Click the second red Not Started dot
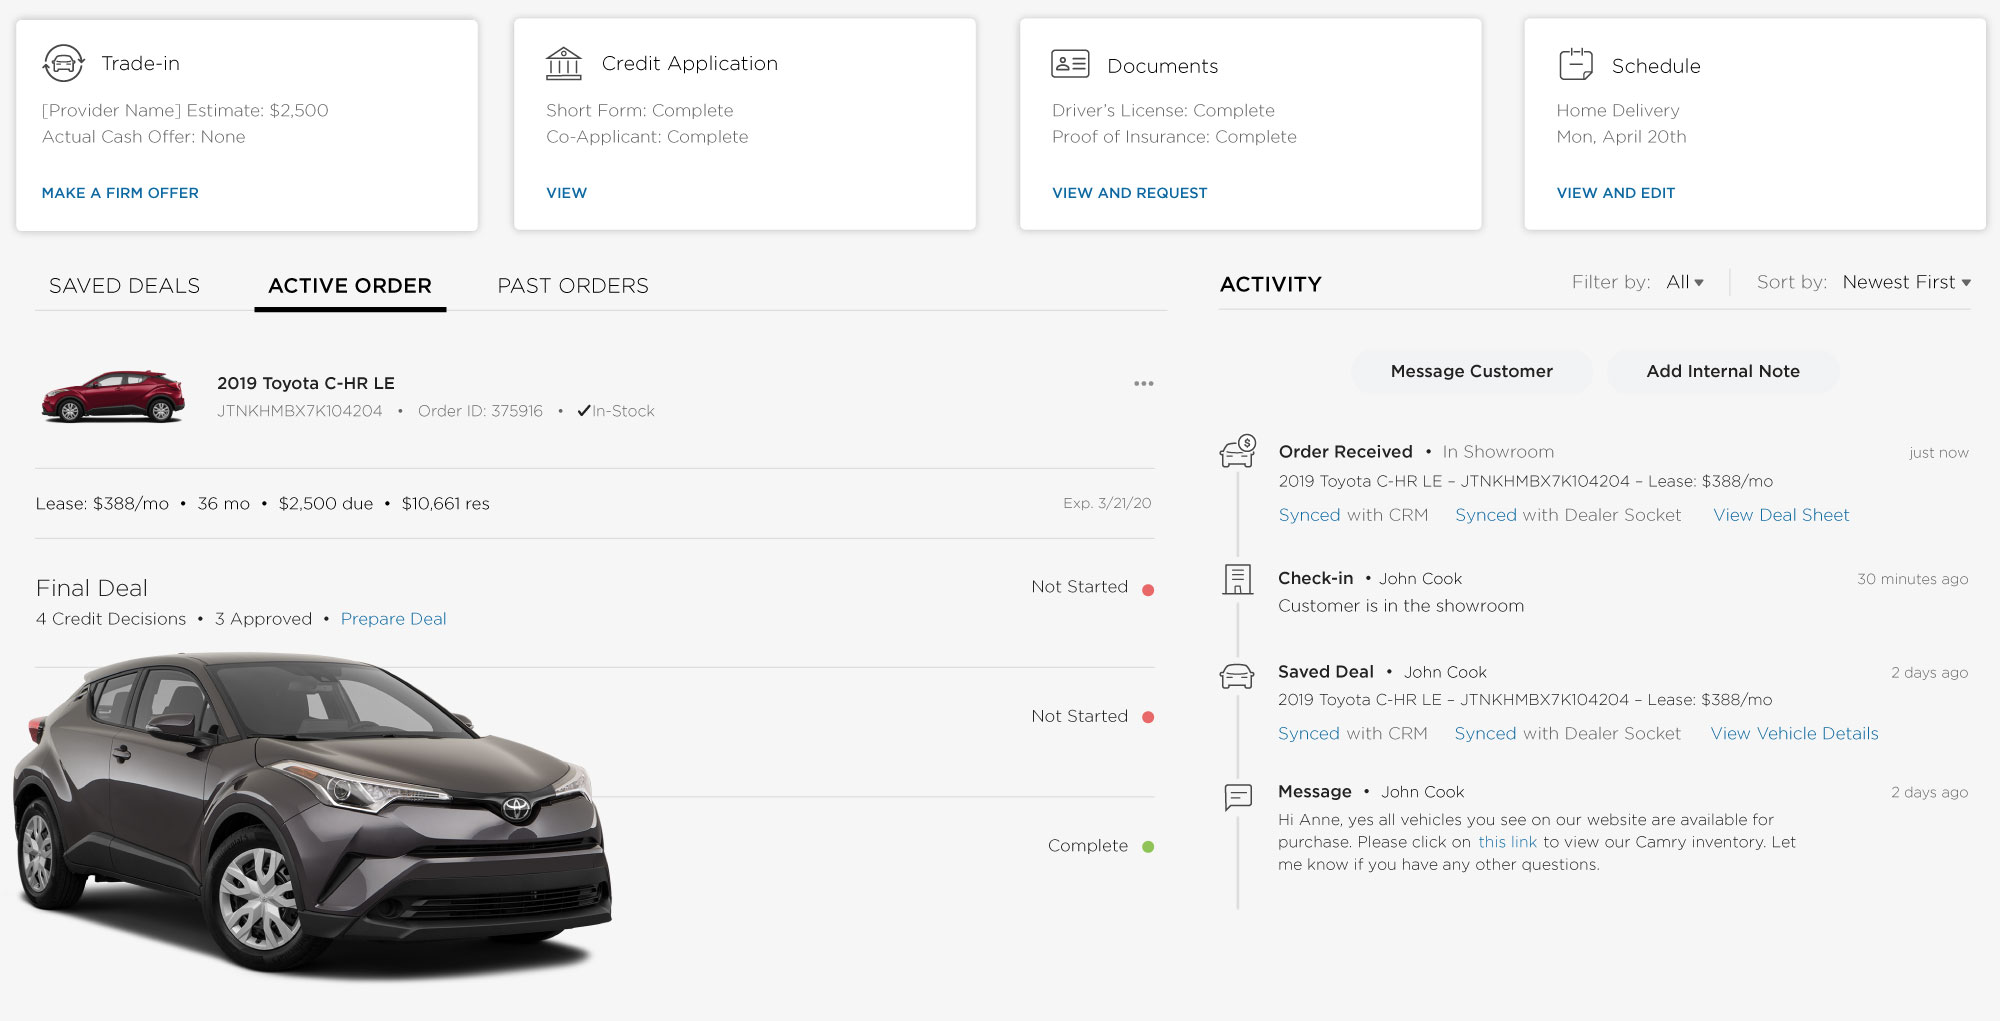 click(1148, 717)
